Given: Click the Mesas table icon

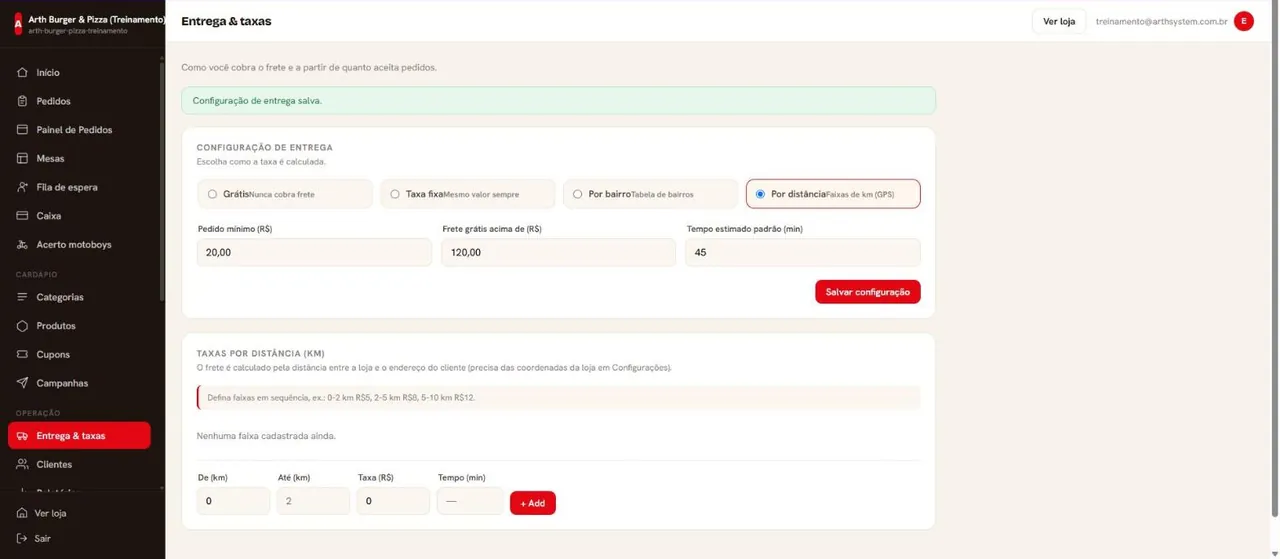Looking at the screenshot, I should click(23, 158).
